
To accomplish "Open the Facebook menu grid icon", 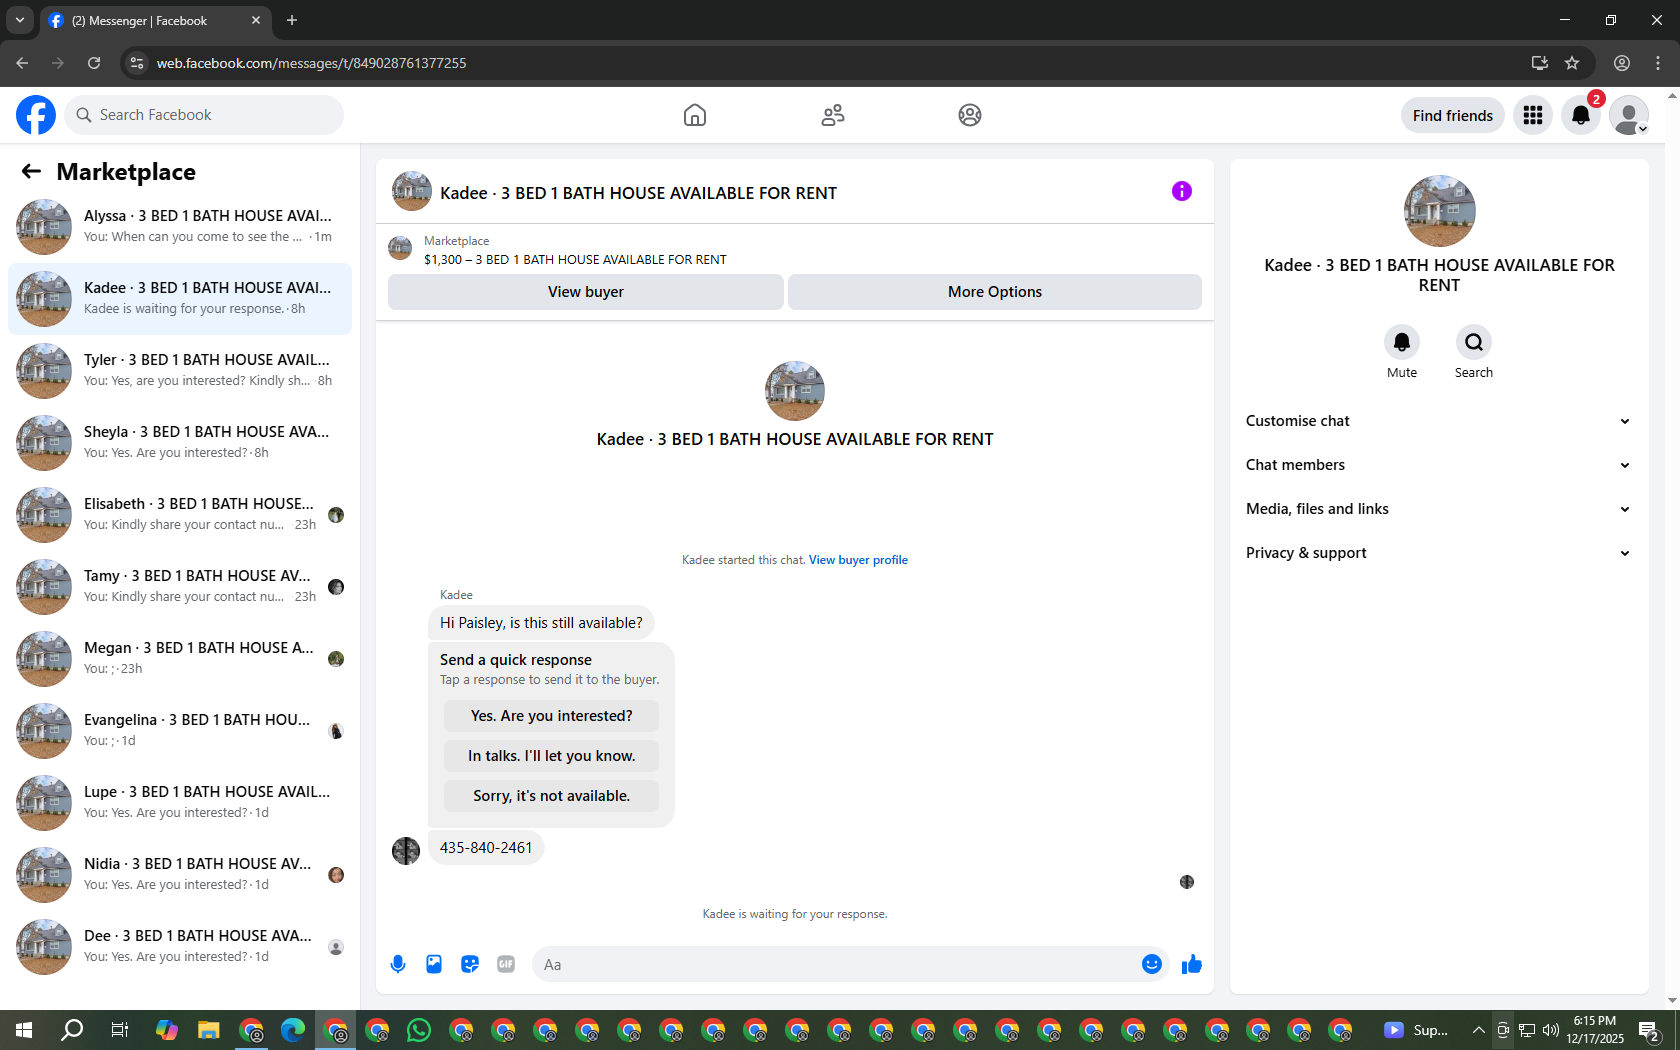I will (1533, 115).
